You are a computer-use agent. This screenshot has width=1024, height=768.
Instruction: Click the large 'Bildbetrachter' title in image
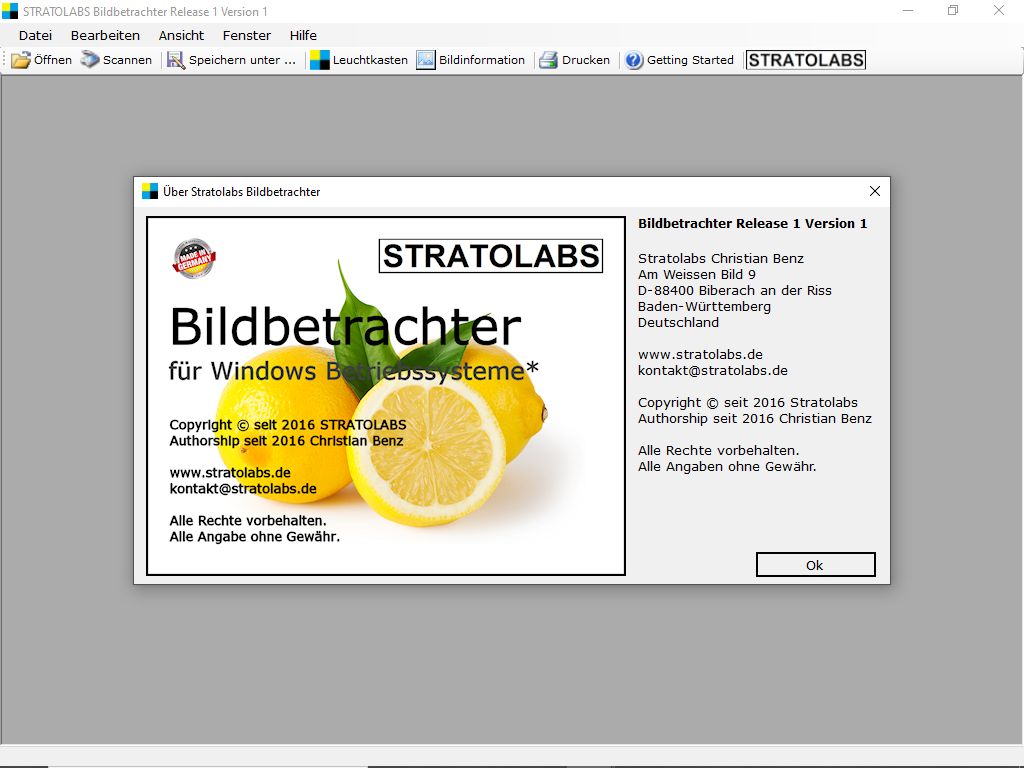345,327
